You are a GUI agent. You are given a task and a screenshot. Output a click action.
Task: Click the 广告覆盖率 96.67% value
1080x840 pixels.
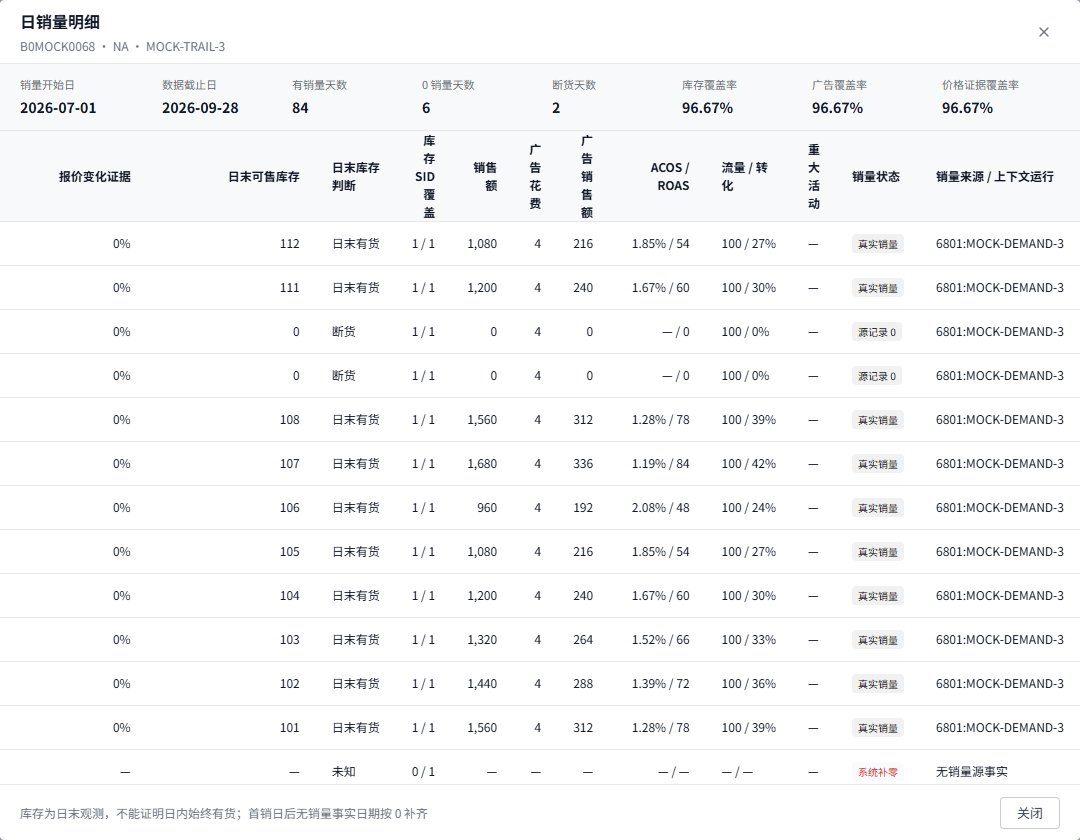pyautogui.click(x=837, y=108)
